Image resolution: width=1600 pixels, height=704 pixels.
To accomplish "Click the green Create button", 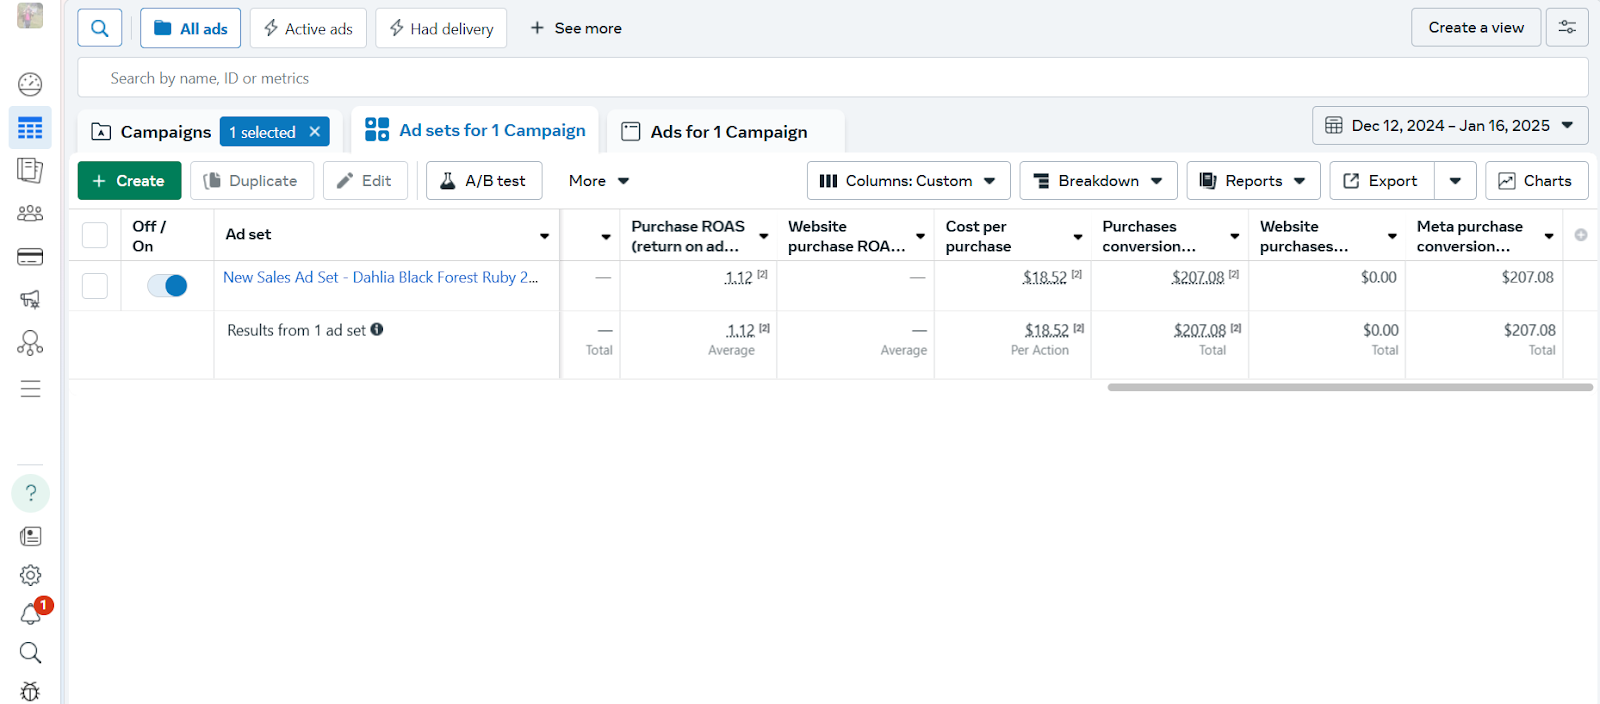I will click(x=129, y=181).
